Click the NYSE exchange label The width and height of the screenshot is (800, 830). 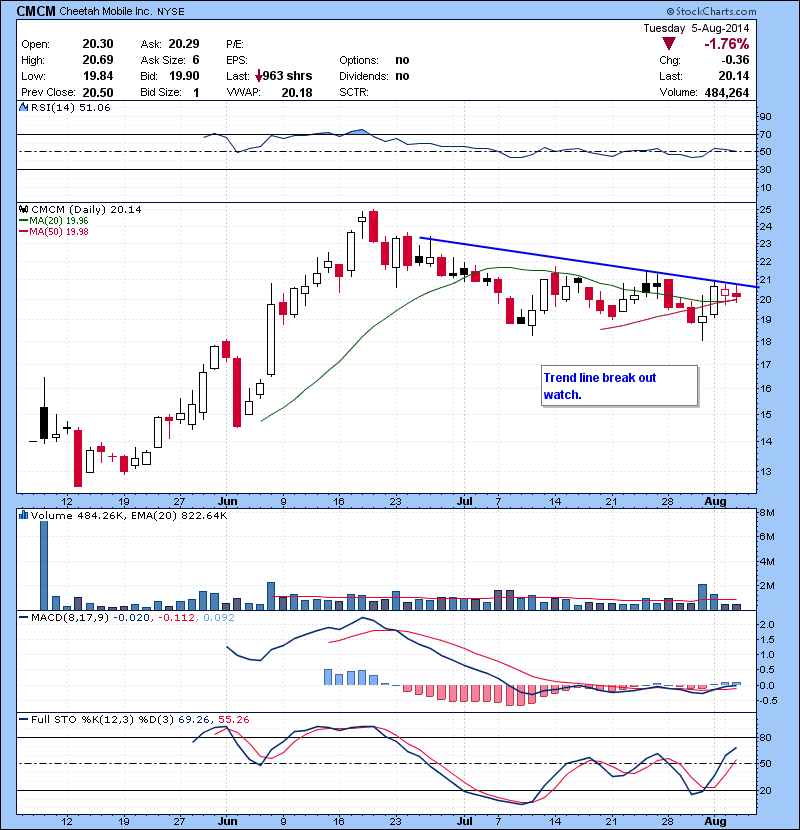(170, 12)
